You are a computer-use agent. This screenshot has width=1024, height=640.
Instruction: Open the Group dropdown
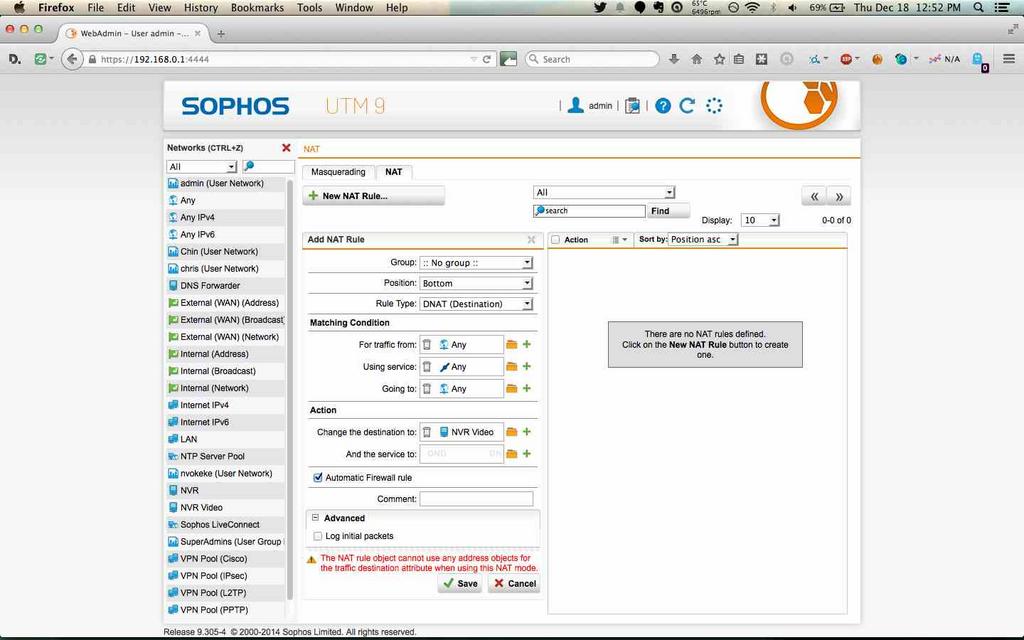476,263
